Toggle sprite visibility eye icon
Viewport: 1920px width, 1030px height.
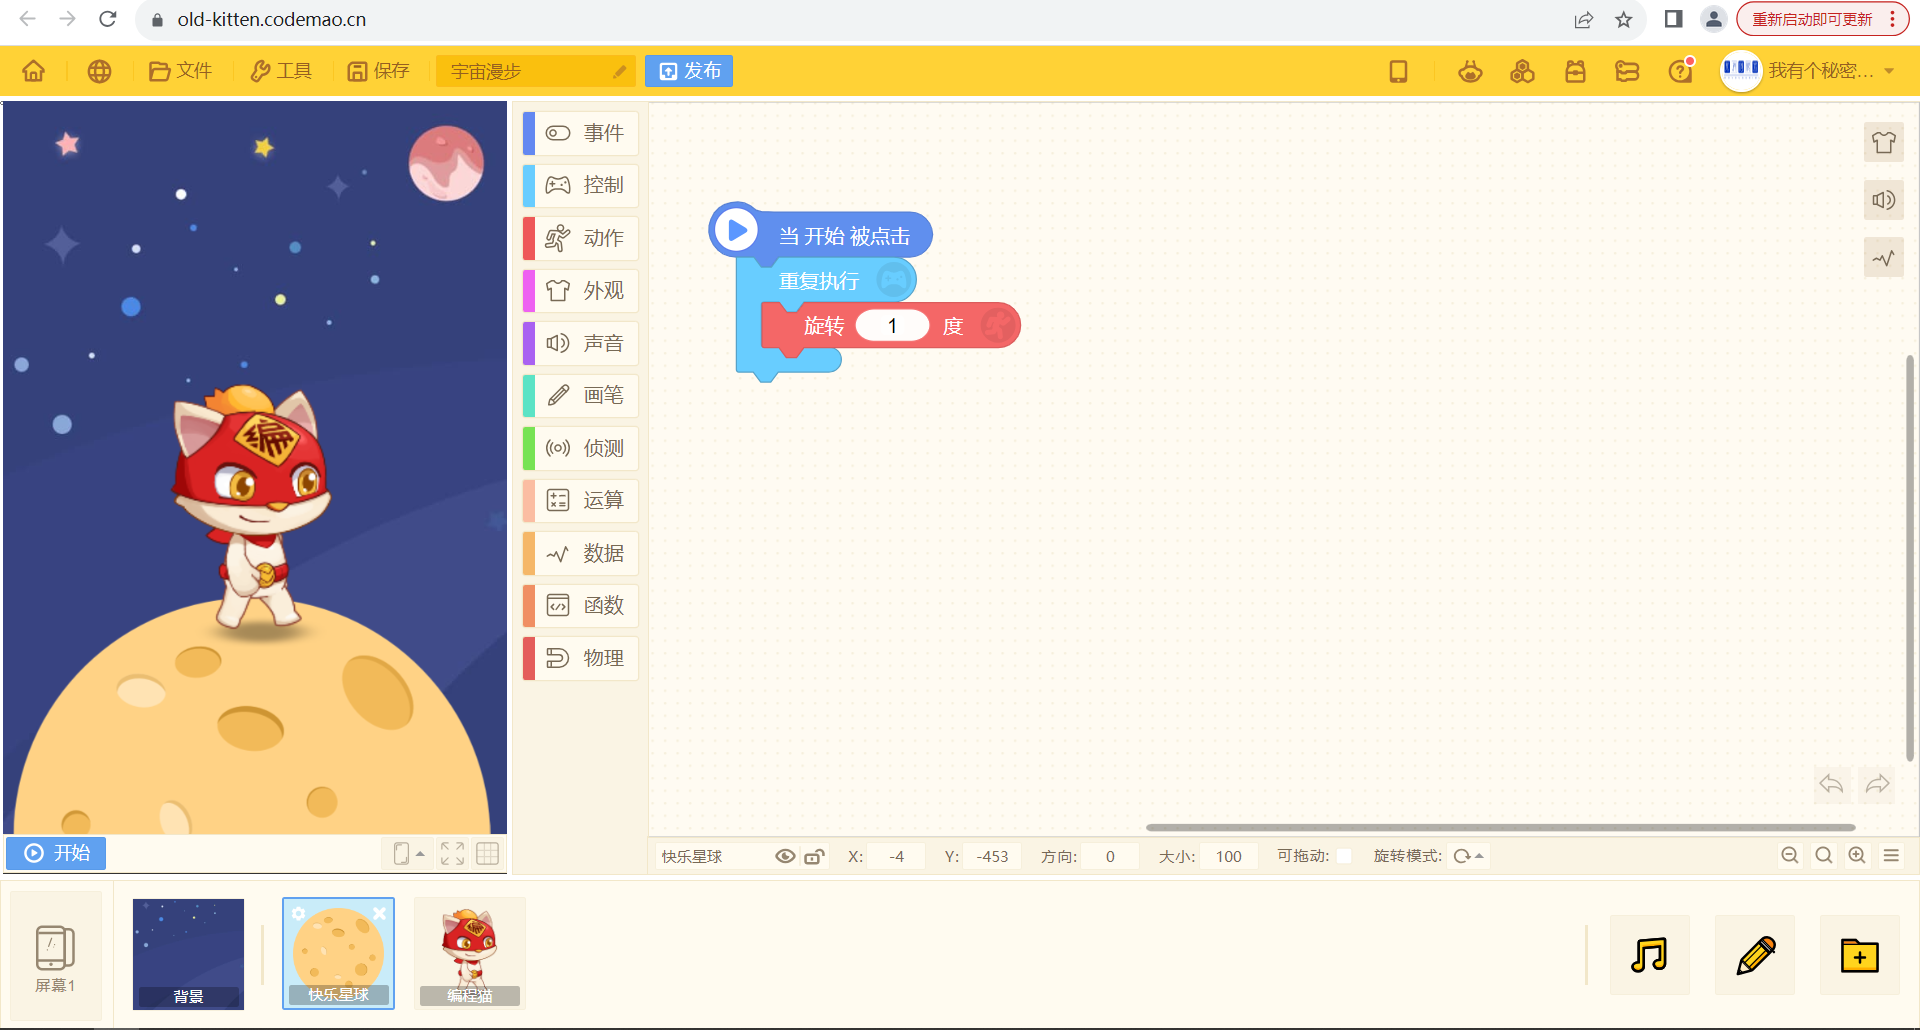pos(785,856)
